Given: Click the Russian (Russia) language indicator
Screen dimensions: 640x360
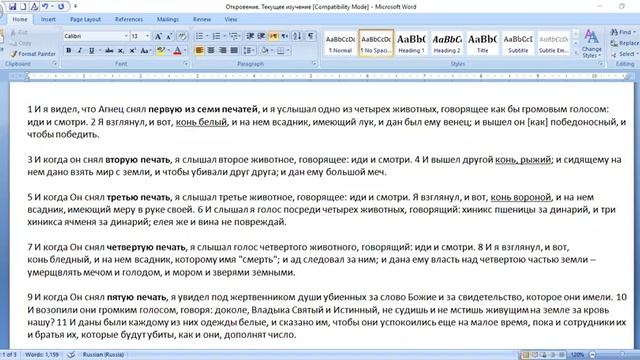Looking at the screenshot, I should (103, 355).
